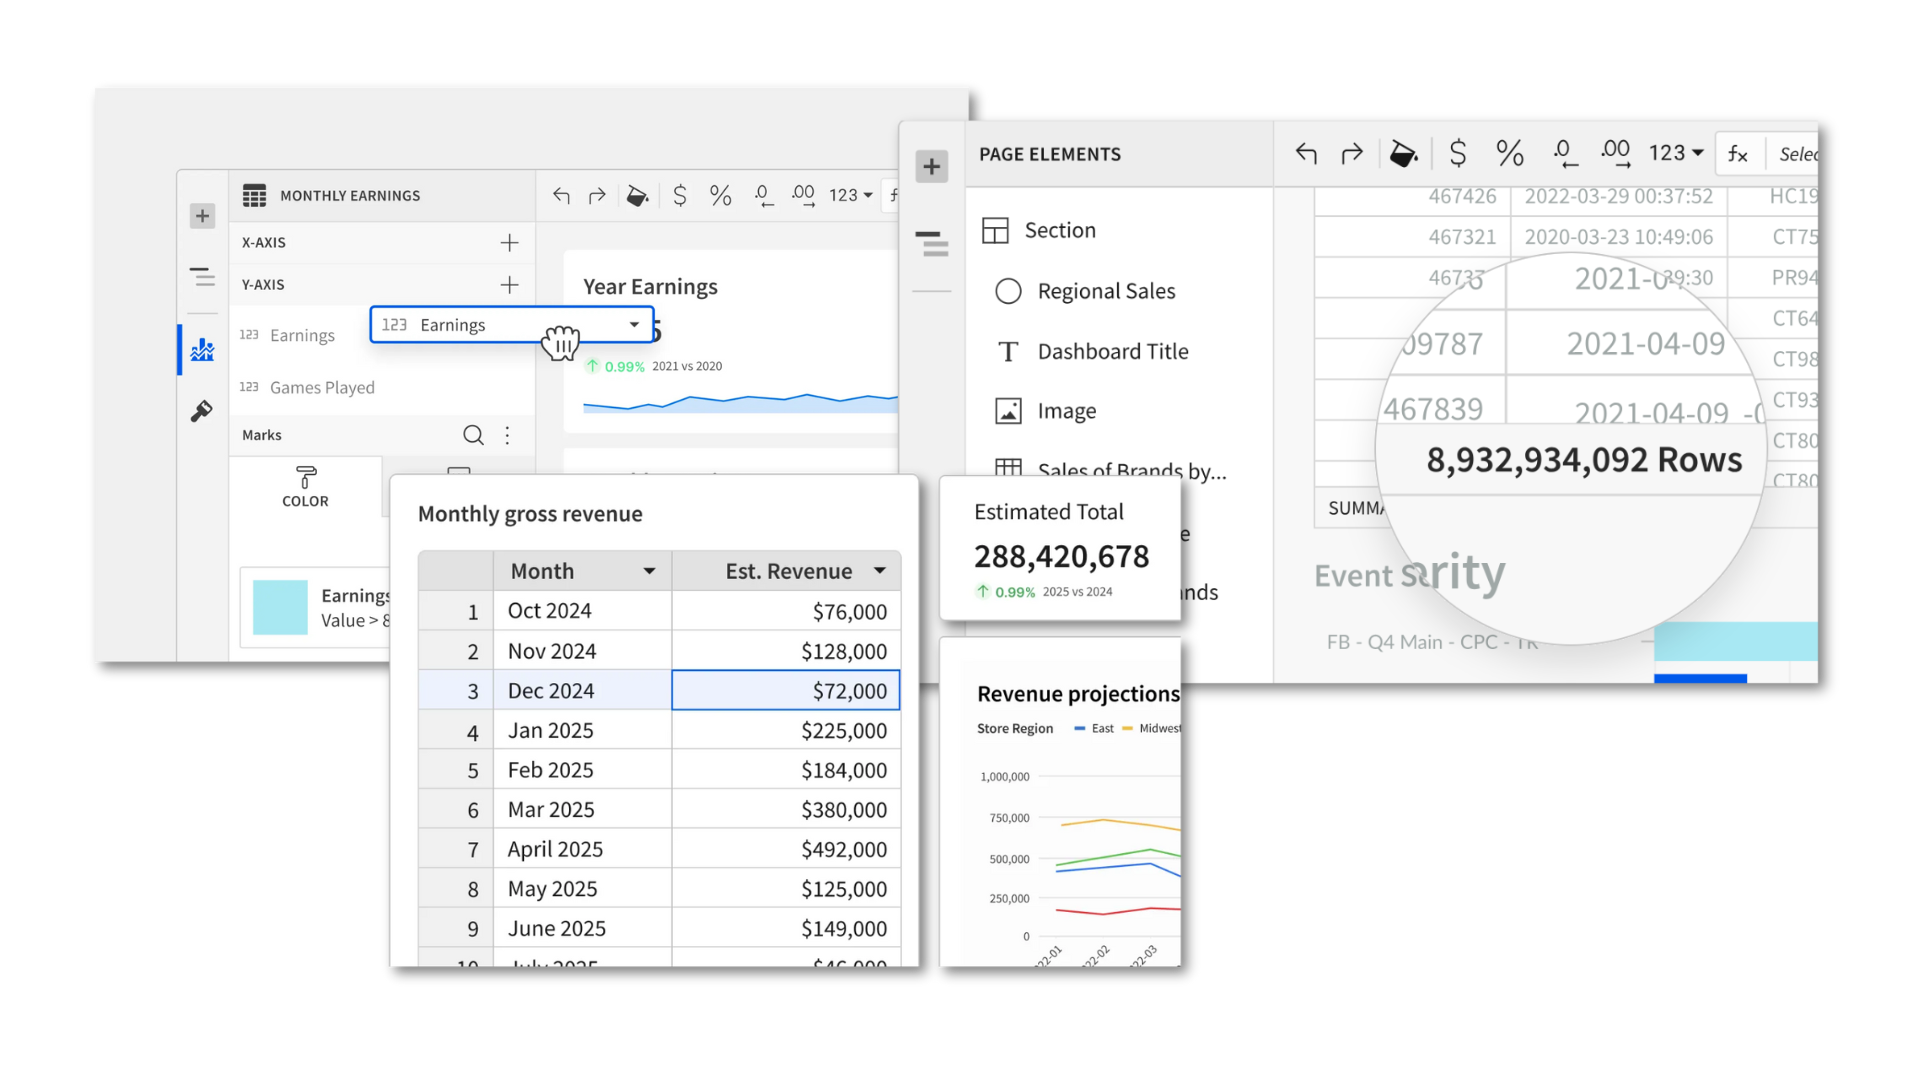The image size is (1920, 1080).
Task: Click the undo arrow in right toolbar
Action: (1306, 154)
